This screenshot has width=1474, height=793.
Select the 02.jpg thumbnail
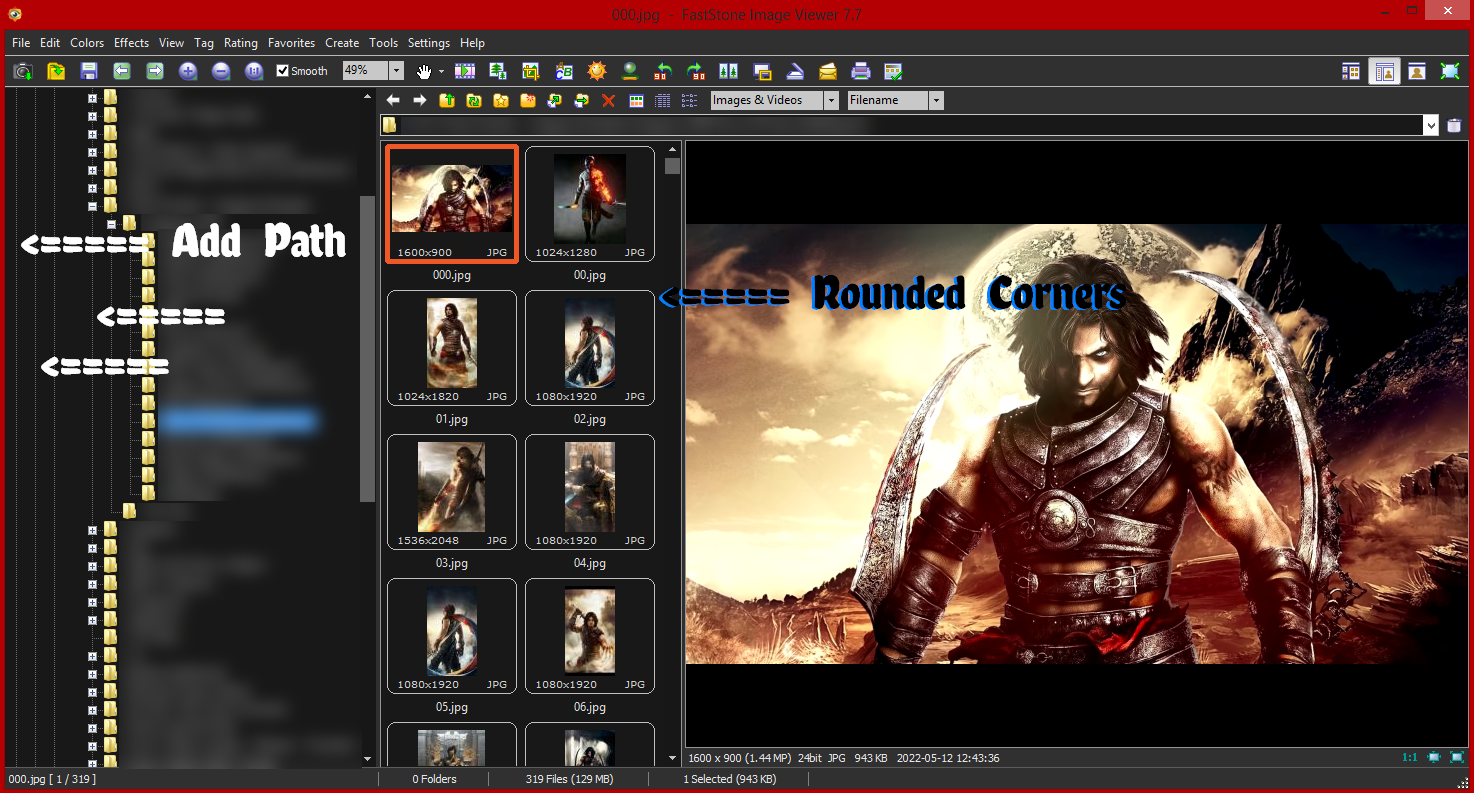click(590, 348)
